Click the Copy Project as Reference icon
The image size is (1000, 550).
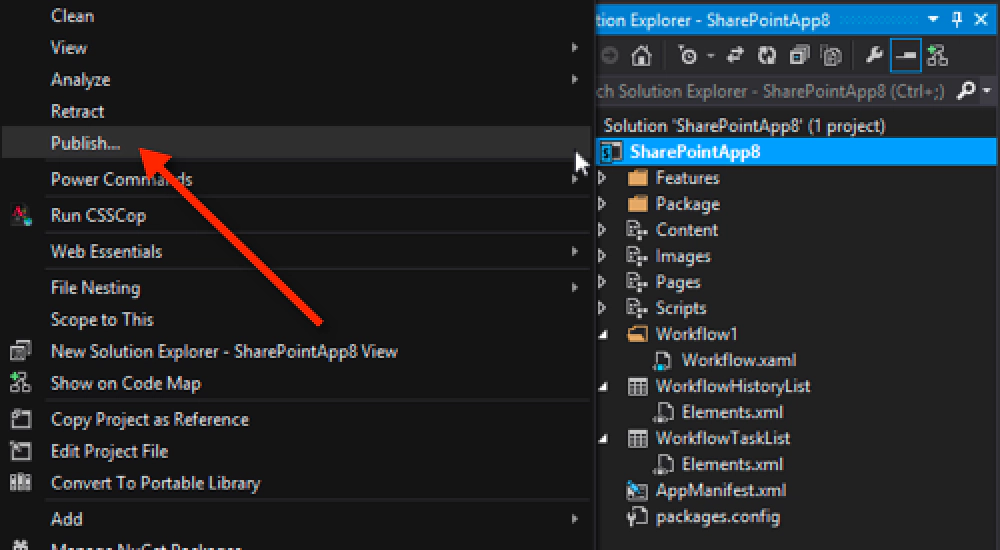pyautogui.click(x=20, y=419)
